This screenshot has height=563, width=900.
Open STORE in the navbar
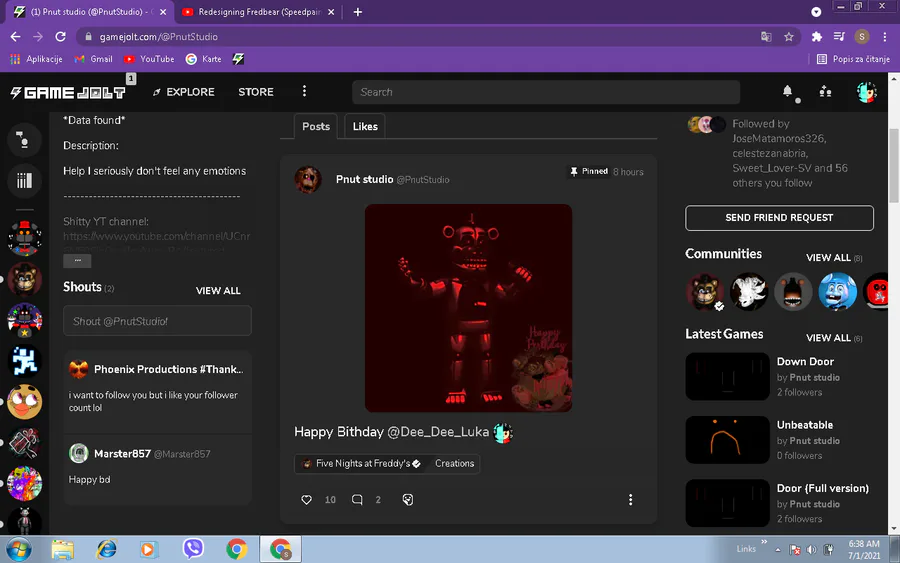click(256, 92)
